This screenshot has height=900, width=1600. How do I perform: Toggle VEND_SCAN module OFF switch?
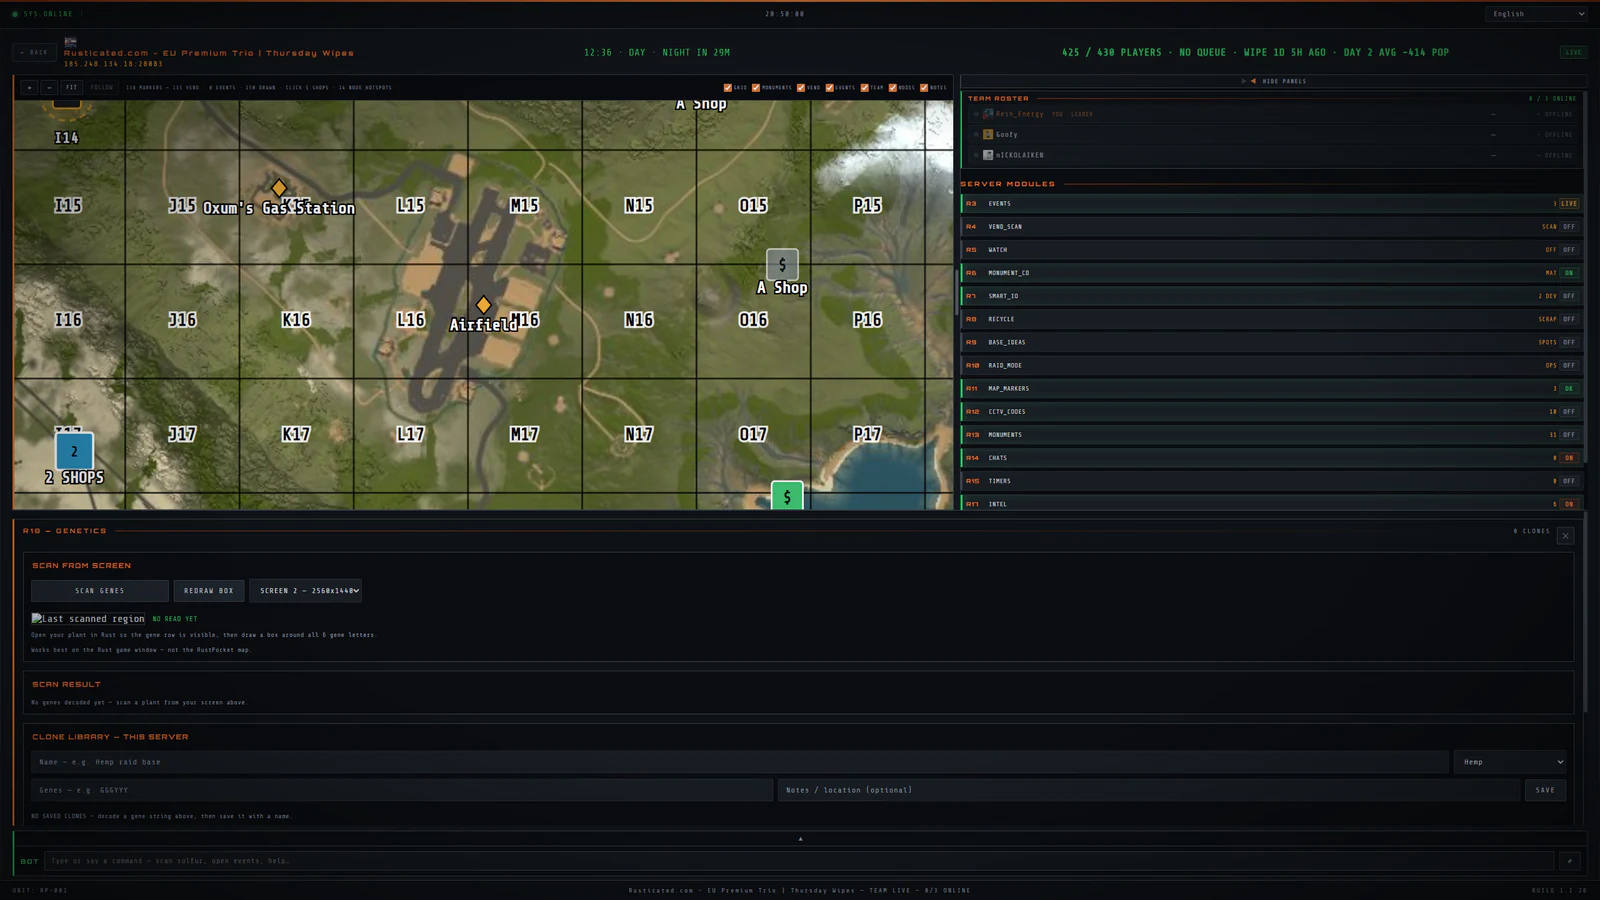pyautogui.click(x=1569, y=227)
